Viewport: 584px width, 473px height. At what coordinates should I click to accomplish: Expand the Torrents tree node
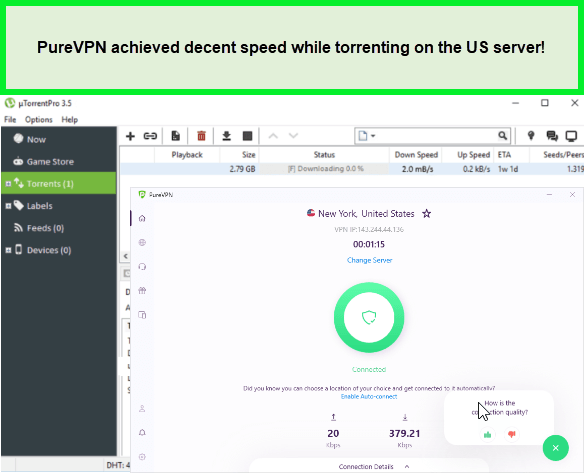[8, 184]
